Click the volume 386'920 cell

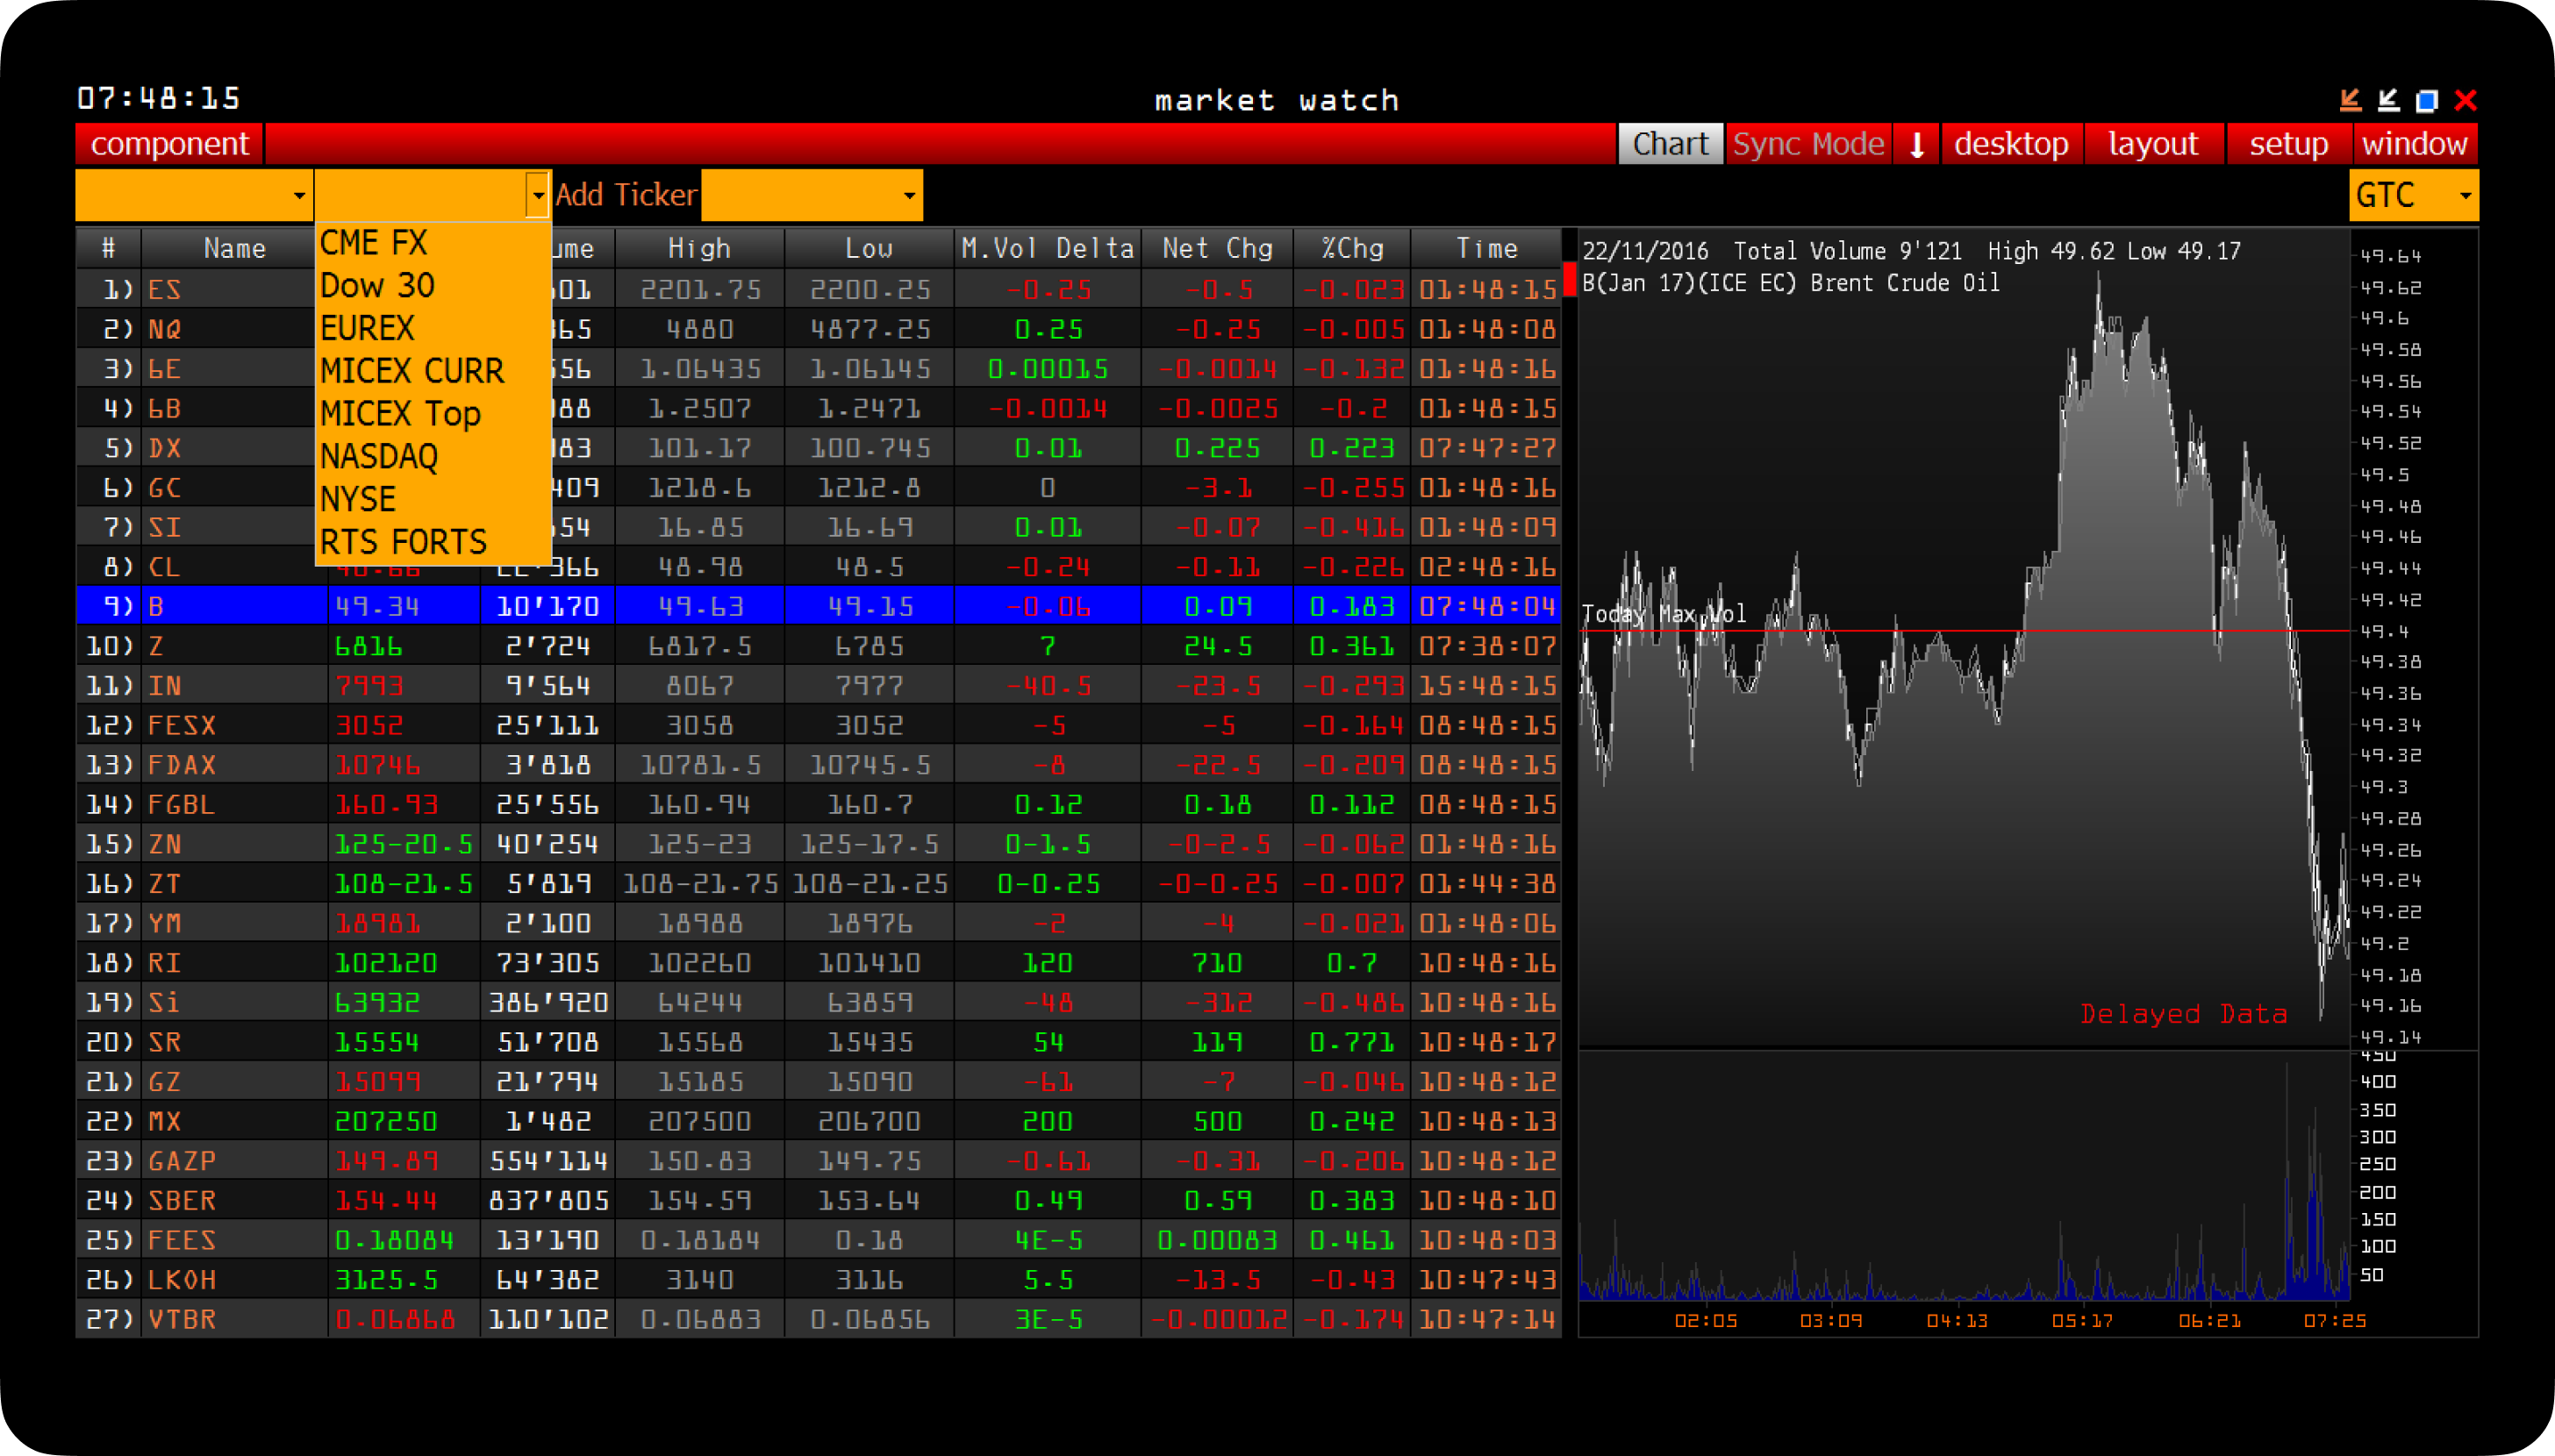(548, 1002)
